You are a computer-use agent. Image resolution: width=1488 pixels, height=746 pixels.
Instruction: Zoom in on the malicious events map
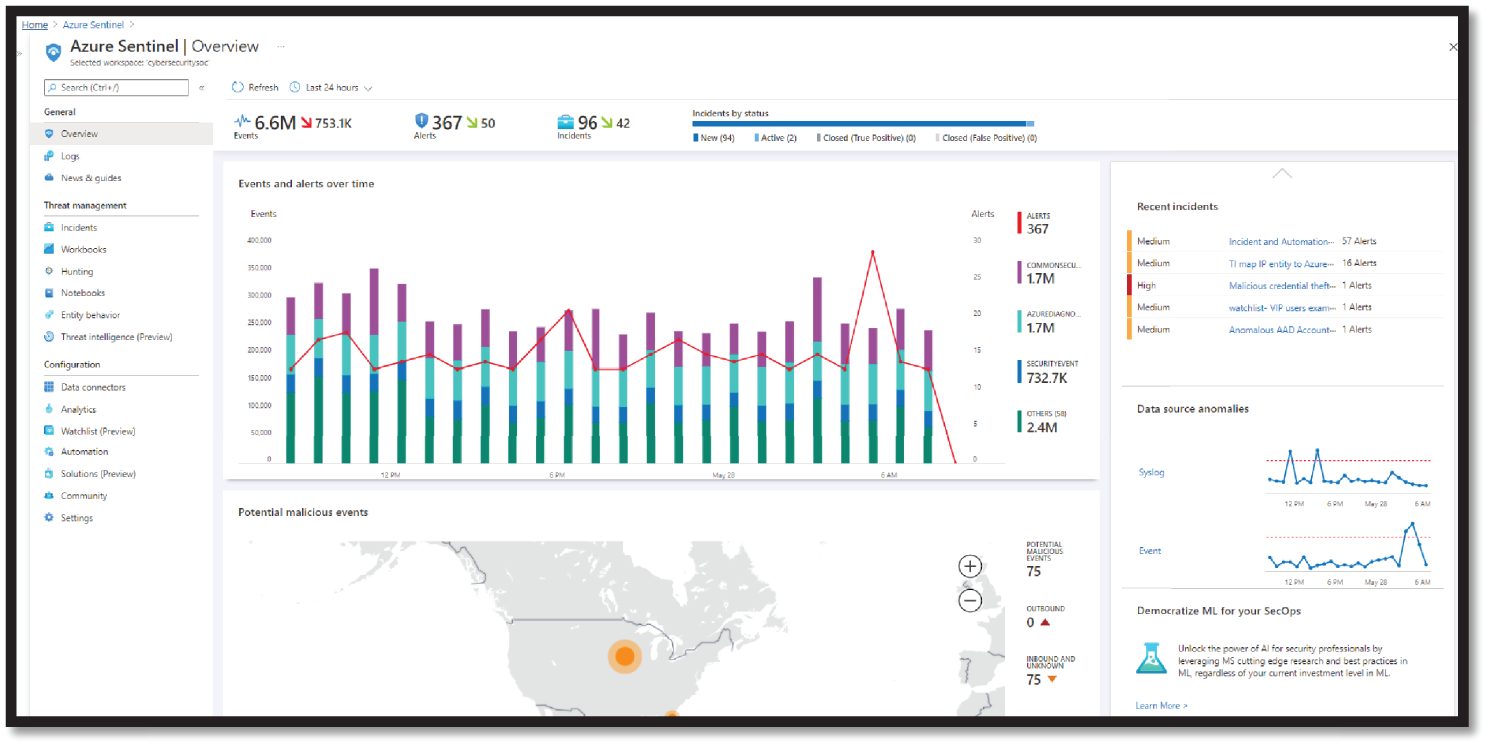coord(970,567)
